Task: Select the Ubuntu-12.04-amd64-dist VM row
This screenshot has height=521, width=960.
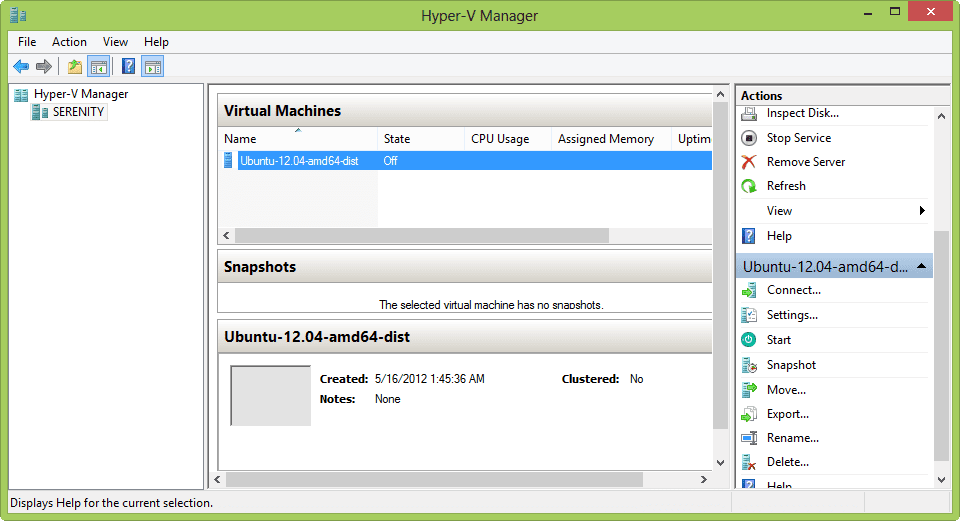Action: tap(465, 160)
